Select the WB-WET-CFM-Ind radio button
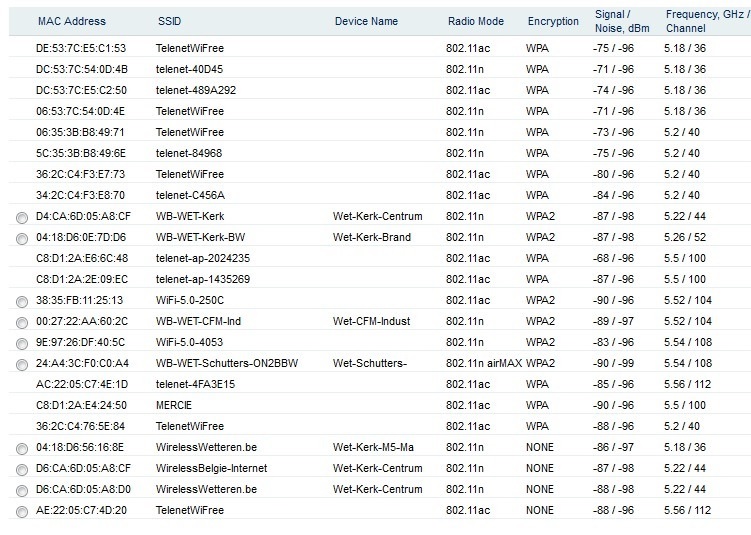 [x=22, y=323]
